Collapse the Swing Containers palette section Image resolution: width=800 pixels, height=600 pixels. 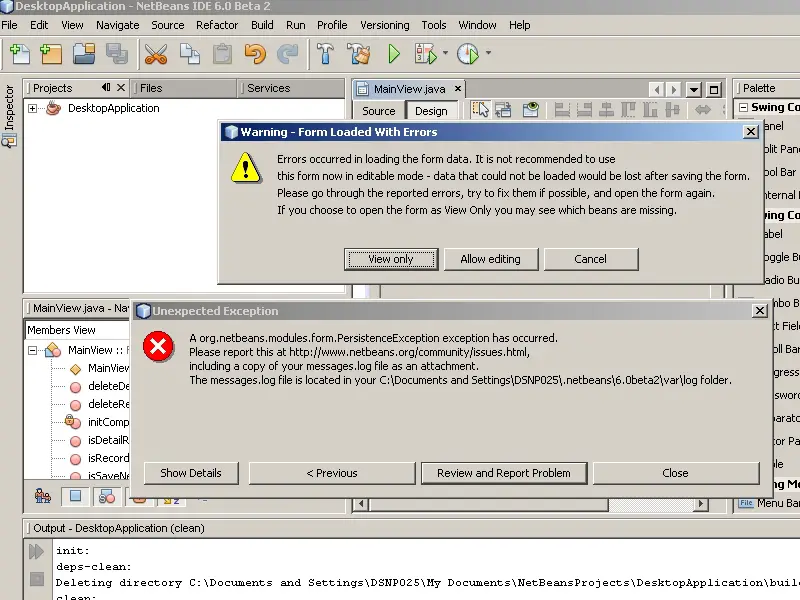(x=743, y=107)
